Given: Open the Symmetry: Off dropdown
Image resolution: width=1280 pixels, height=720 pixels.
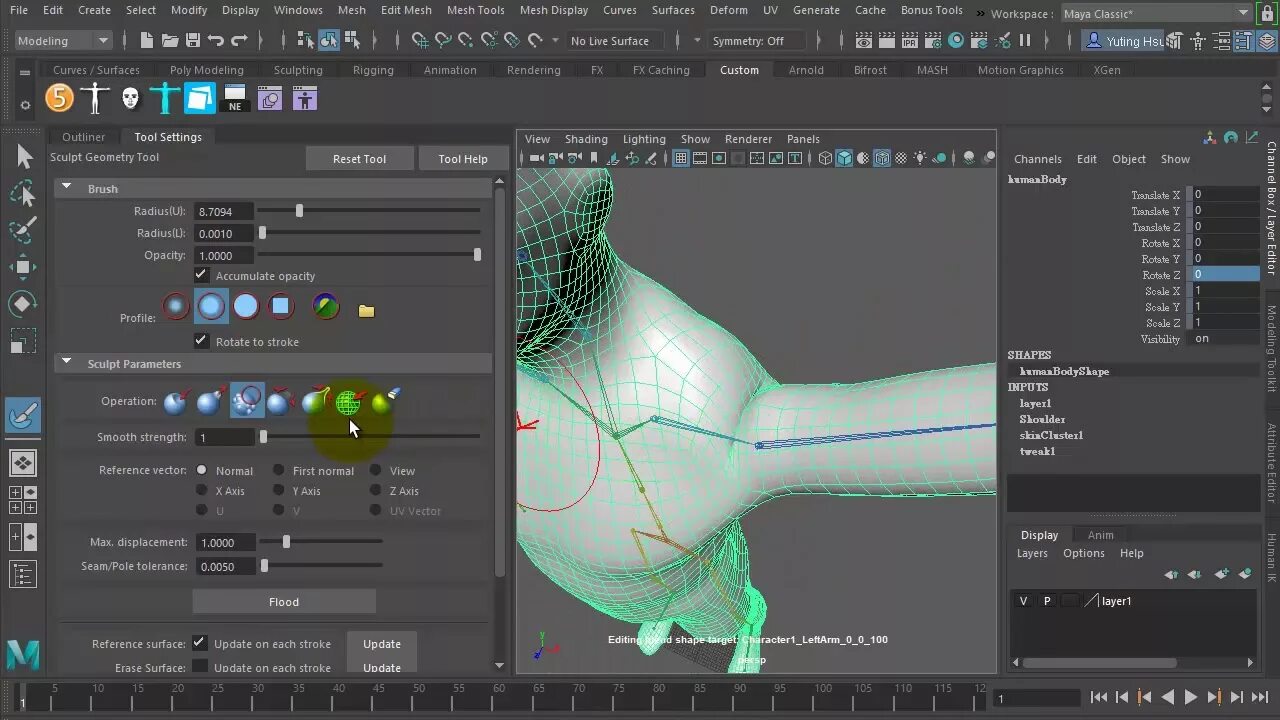Looking at the screenshot, I should point(757,40).
